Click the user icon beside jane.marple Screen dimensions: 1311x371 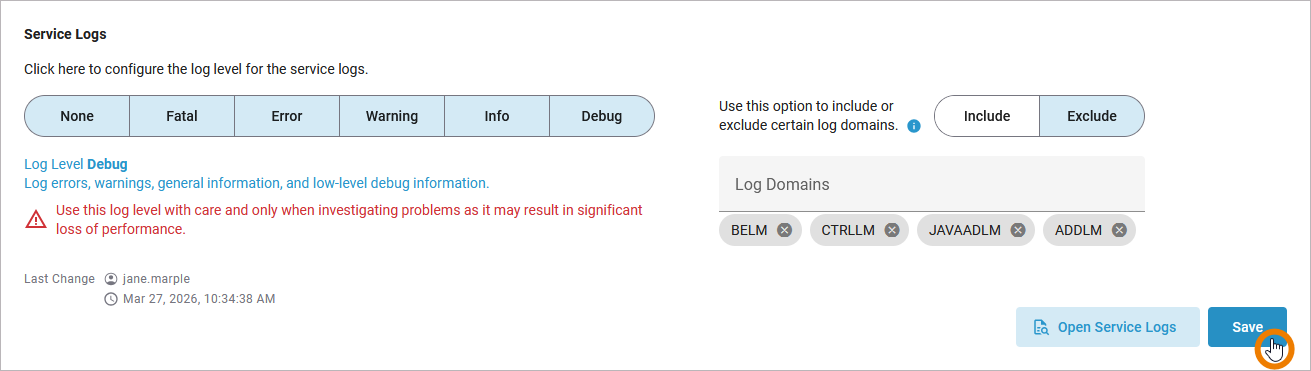pyautogui.click(x=111, y=279)
